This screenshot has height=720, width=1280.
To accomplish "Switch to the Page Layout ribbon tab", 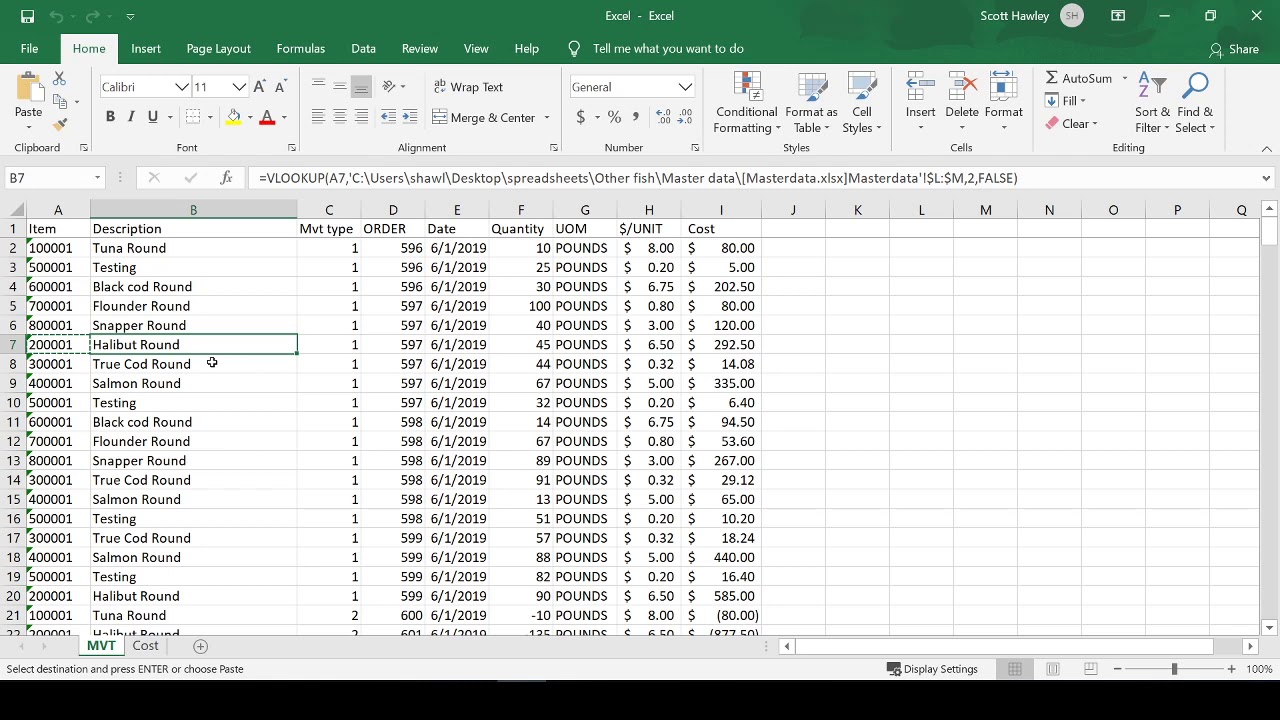I will (x=218, y=48).
